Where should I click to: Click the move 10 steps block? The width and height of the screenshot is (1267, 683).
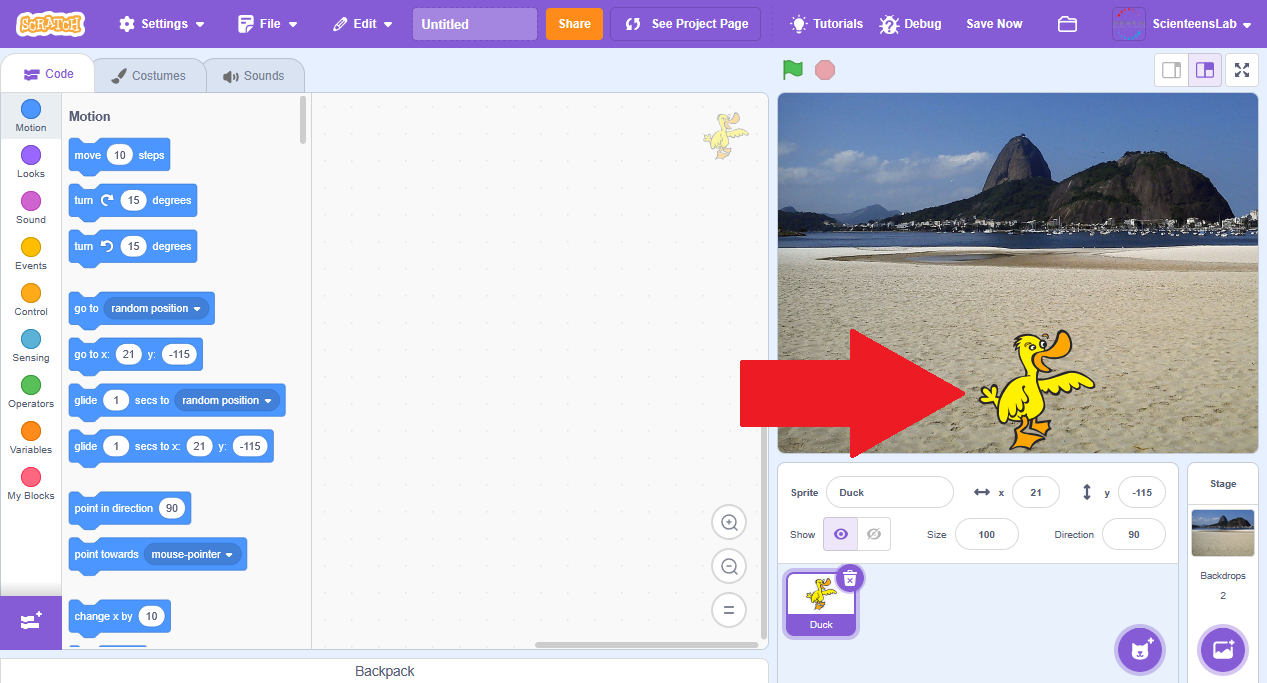[119, 155]
